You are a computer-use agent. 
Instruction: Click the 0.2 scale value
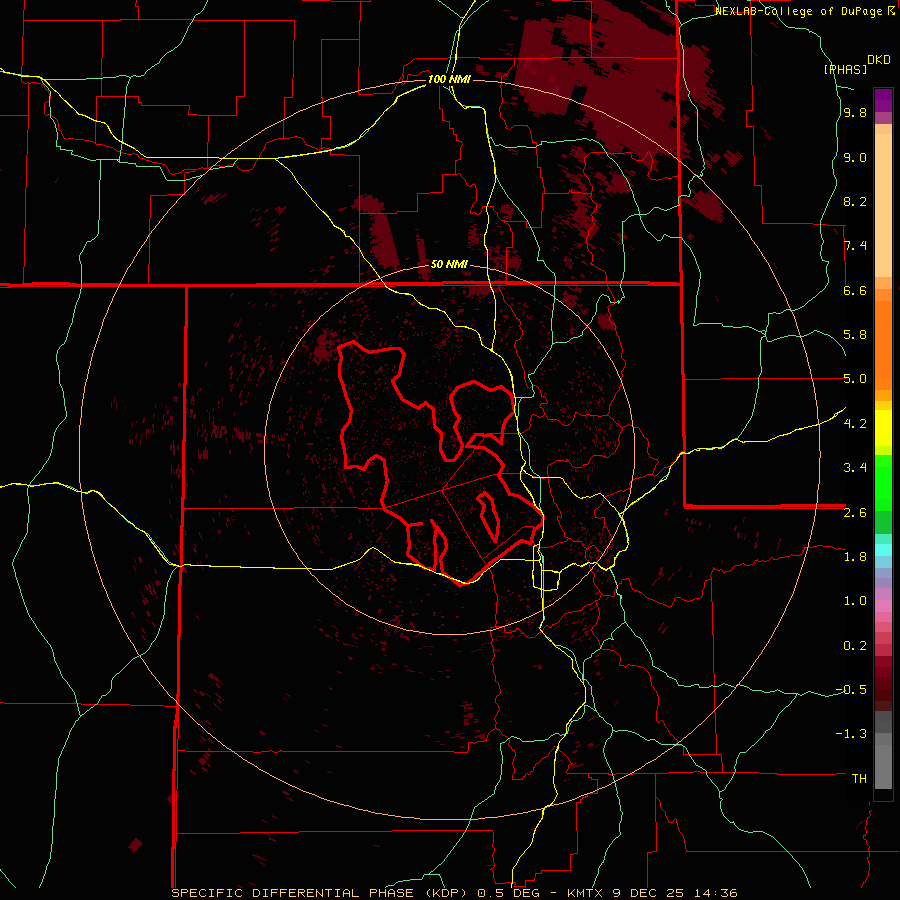click(x=855, y=646)
